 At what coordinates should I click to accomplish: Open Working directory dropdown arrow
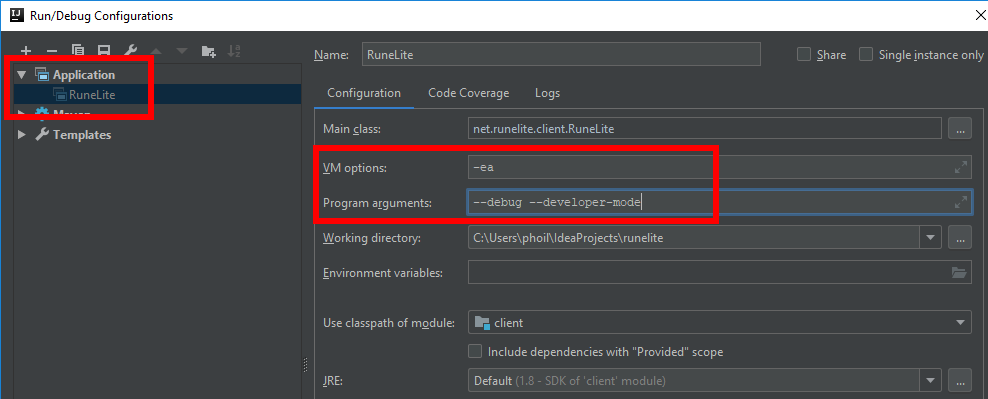[931, 238]
